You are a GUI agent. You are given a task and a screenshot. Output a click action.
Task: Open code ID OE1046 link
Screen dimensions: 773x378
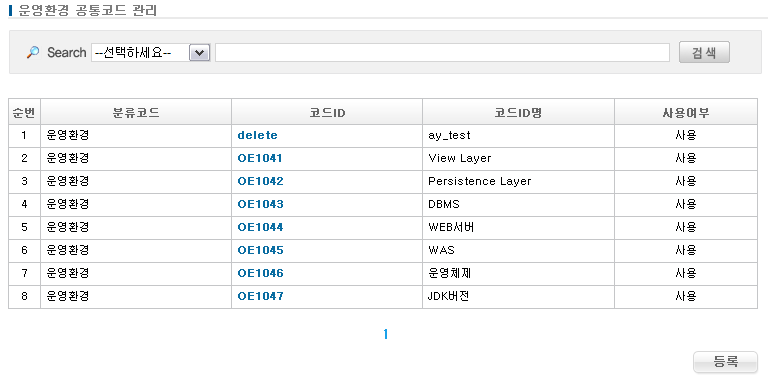coord(260,273)
